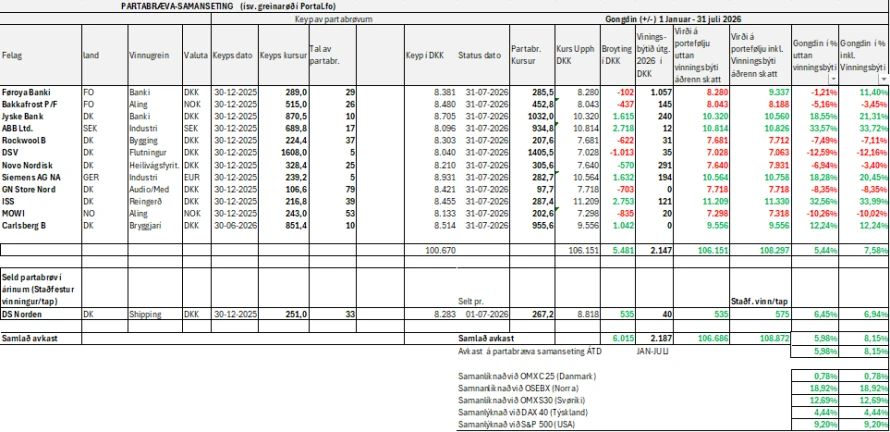Select the Broyting í DKK header
Image resolution: width=890 pixels, height=432 pixels.
617,55
